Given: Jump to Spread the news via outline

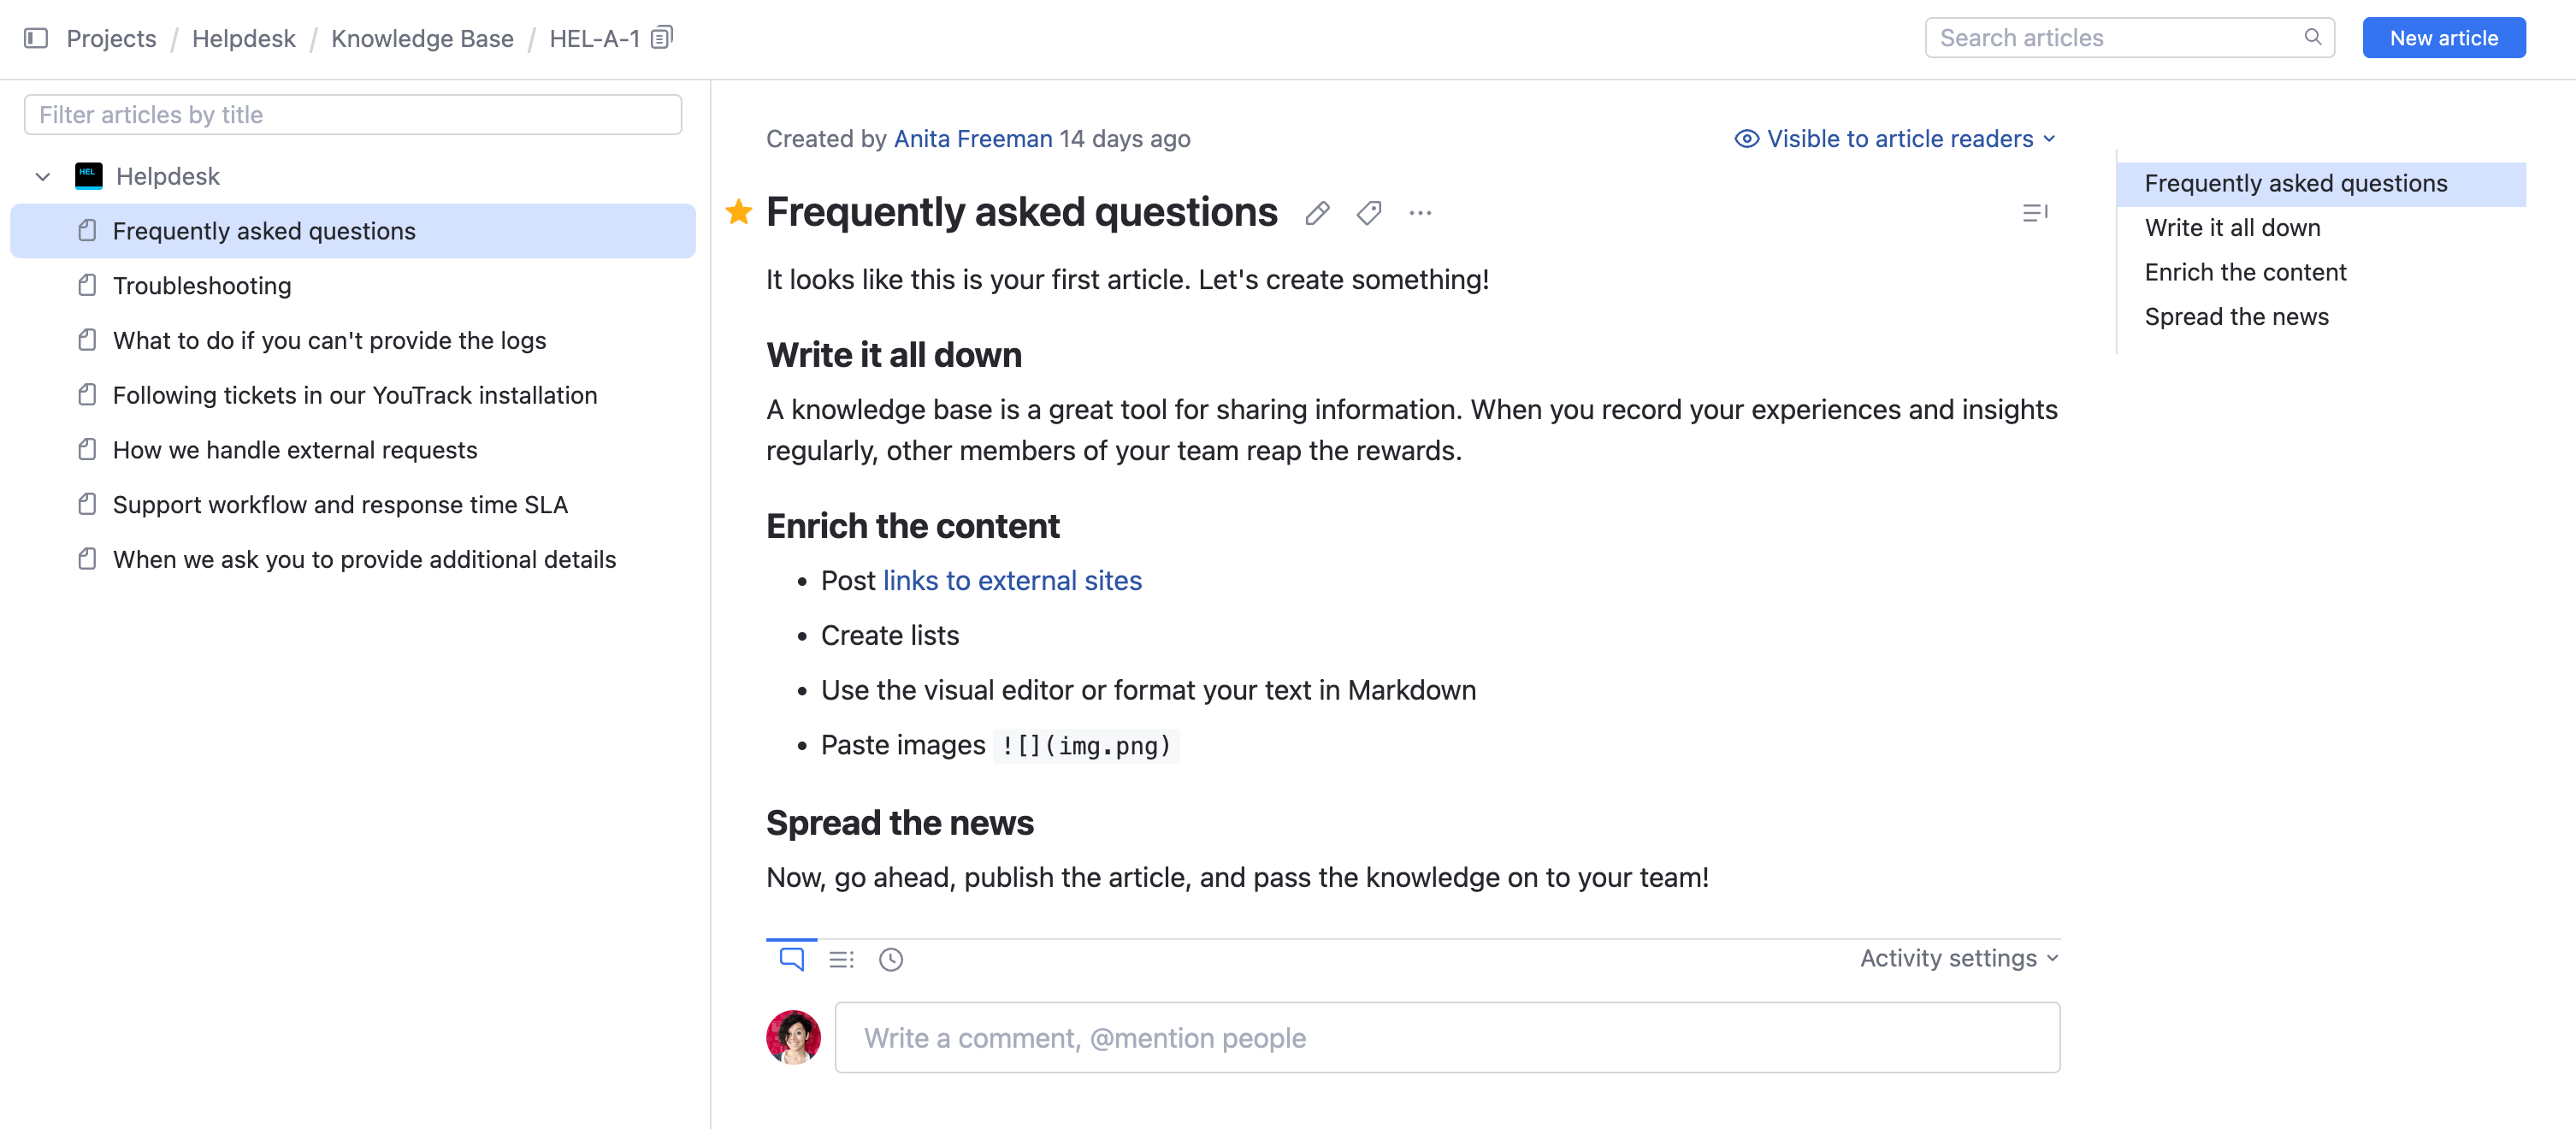Looking at the screenshot, I should point(2237,316).
